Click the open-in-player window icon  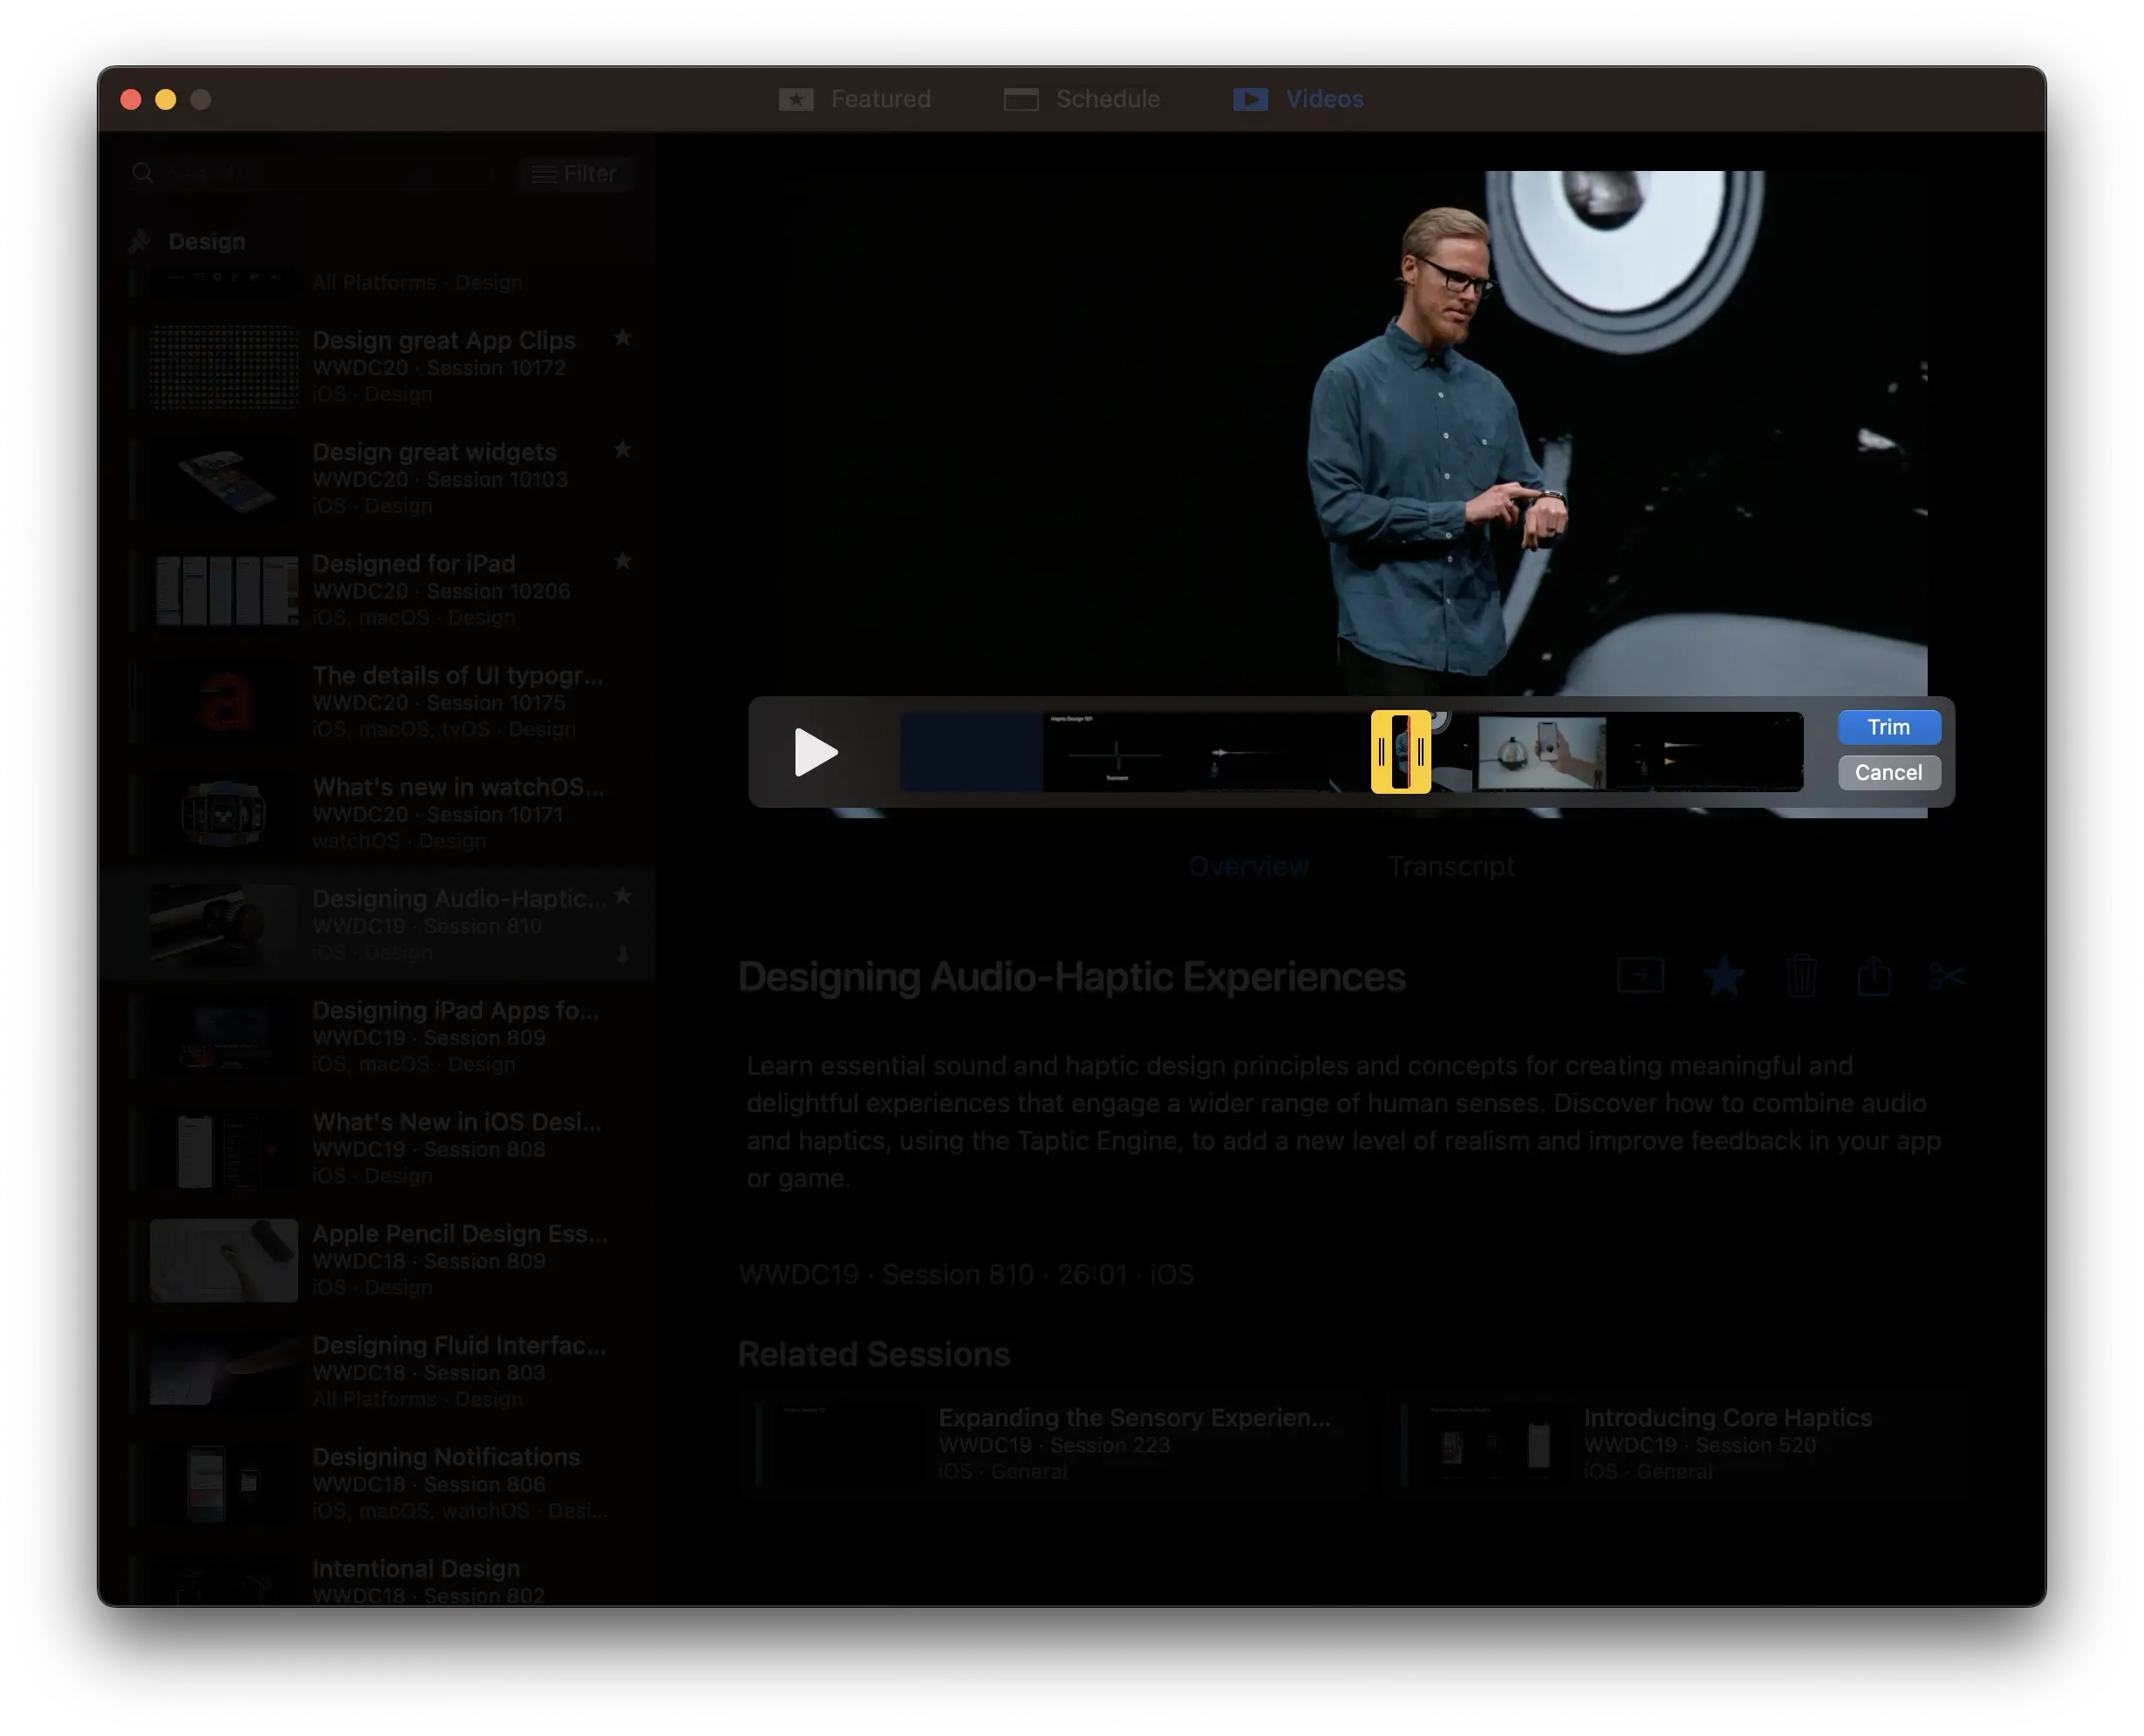(x=1640, y=976)
